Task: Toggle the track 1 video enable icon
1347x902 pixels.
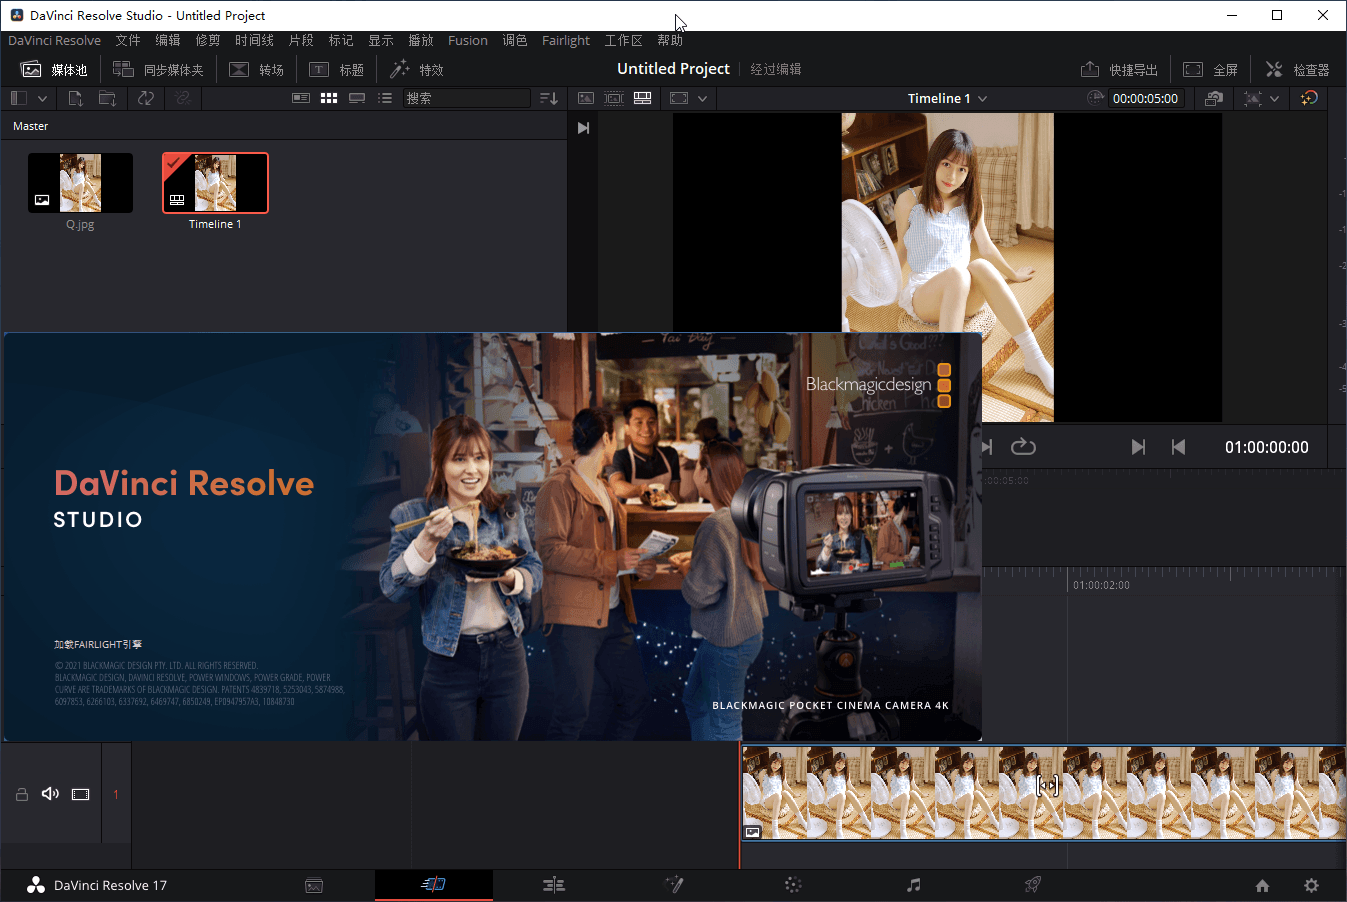Action: [x=80, y=794]
